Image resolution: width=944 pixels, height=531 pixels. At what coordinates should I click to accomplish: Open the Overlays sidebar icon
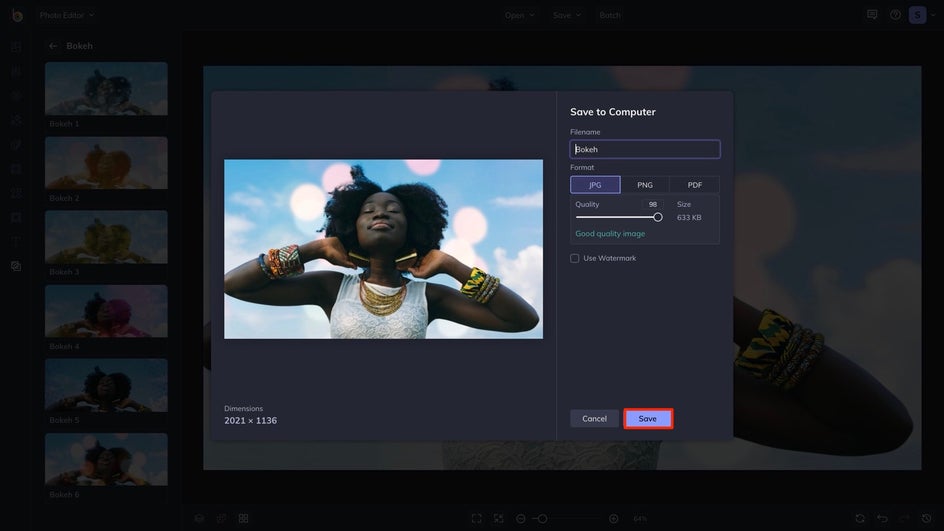coord(16,217)
